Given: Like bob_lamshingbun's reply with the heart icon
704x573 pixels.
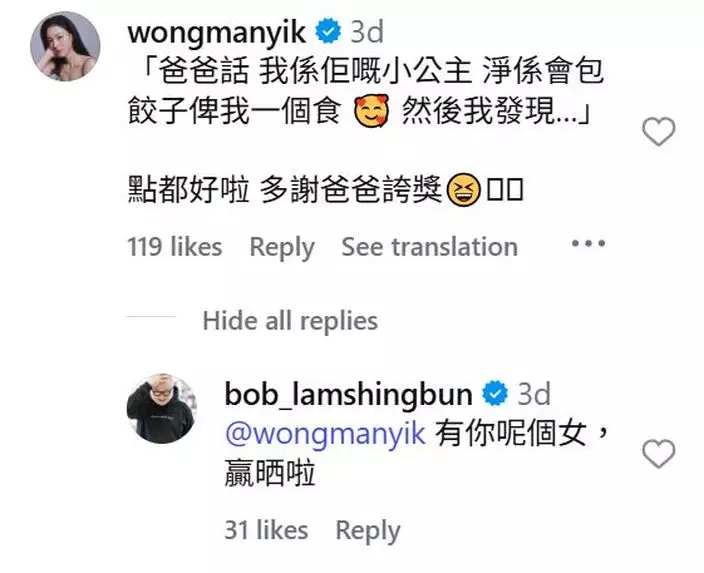Looking at the screenshot, I should [658, 453].
